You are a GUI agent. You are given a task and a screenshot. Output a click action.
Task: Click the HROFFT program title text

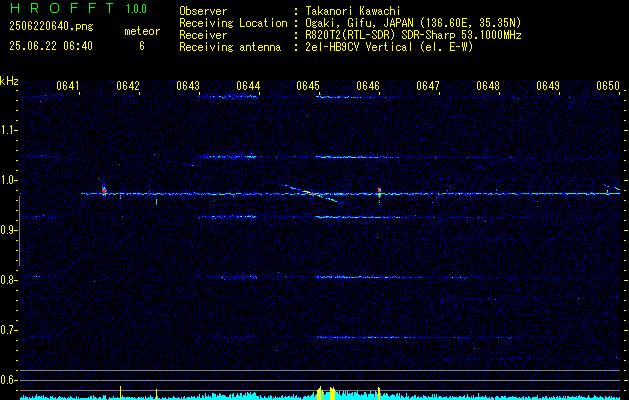(x=62, y=8)
